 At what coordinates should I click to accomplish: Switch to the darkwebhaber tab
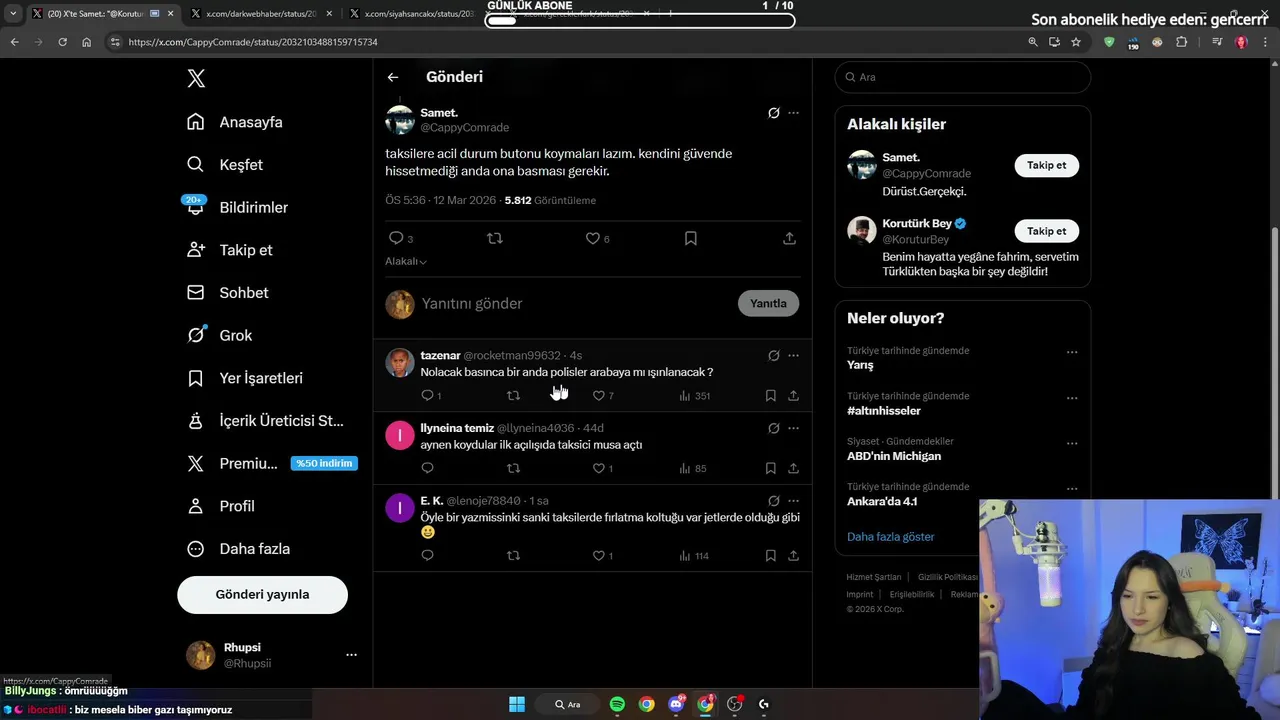click(260, 14)
